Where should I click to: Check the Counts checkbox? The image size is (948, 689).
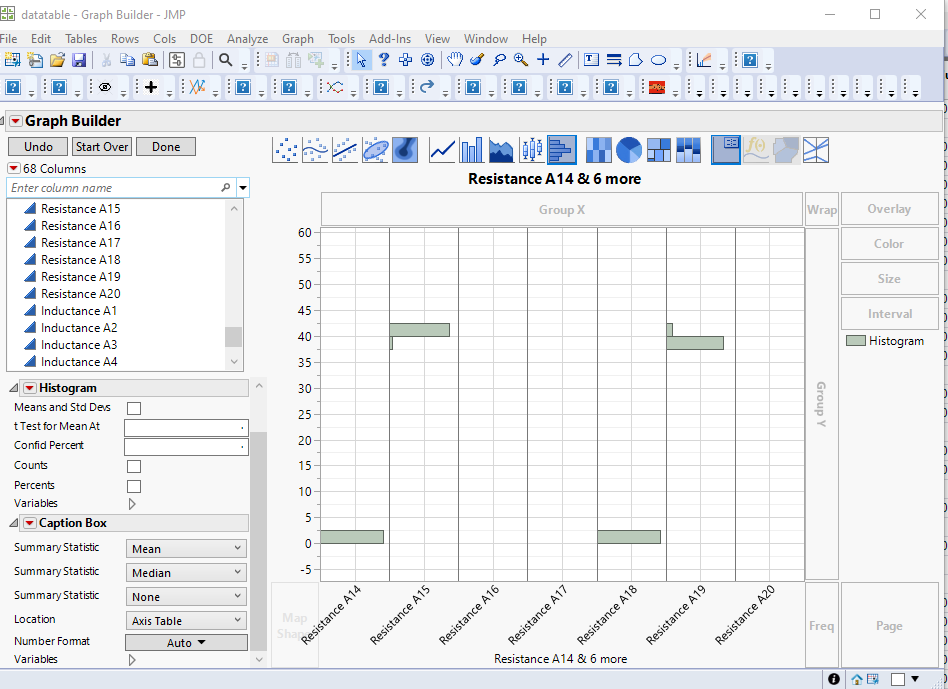(134, 466)
